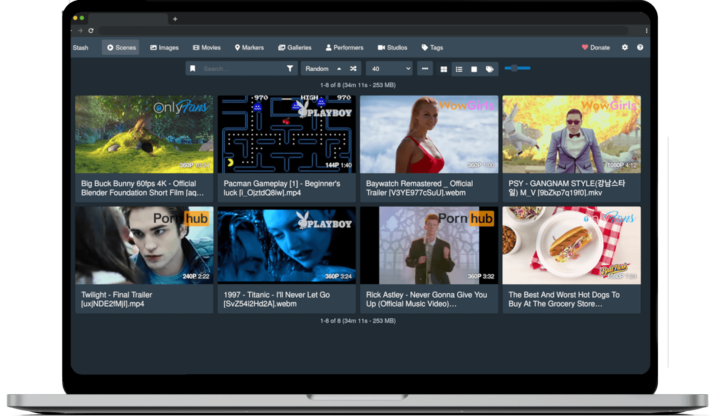Open help question mark icon
Screen dimensions: 715x417
640,47
